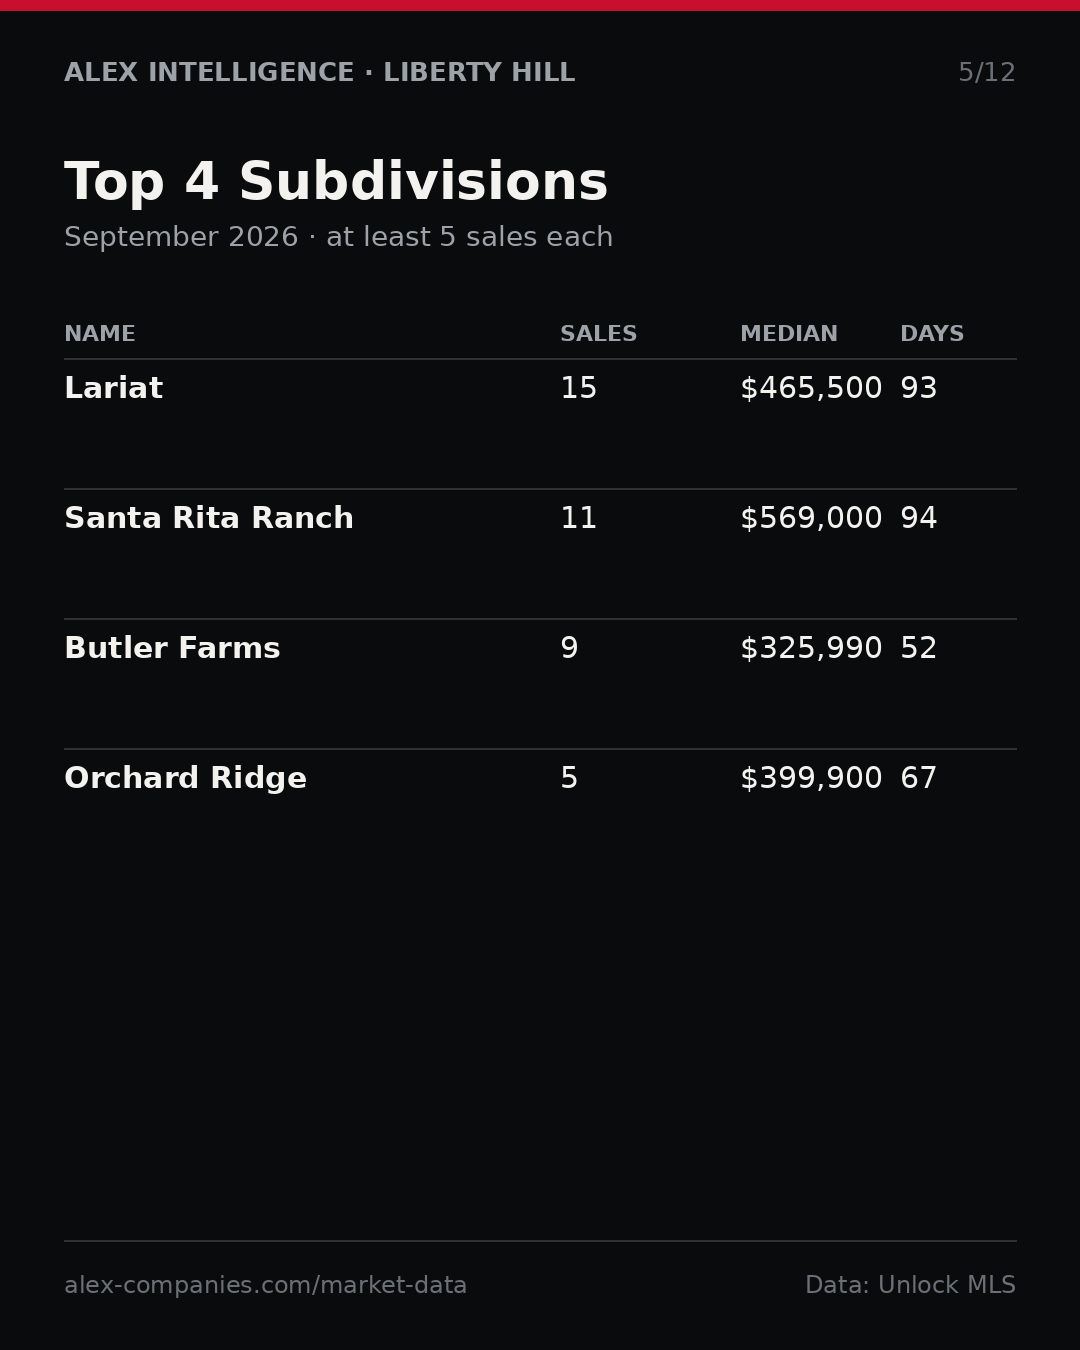The image size is (1080, 1350).
Task: Click Lariat's sales count of 15
Action: 578,389
